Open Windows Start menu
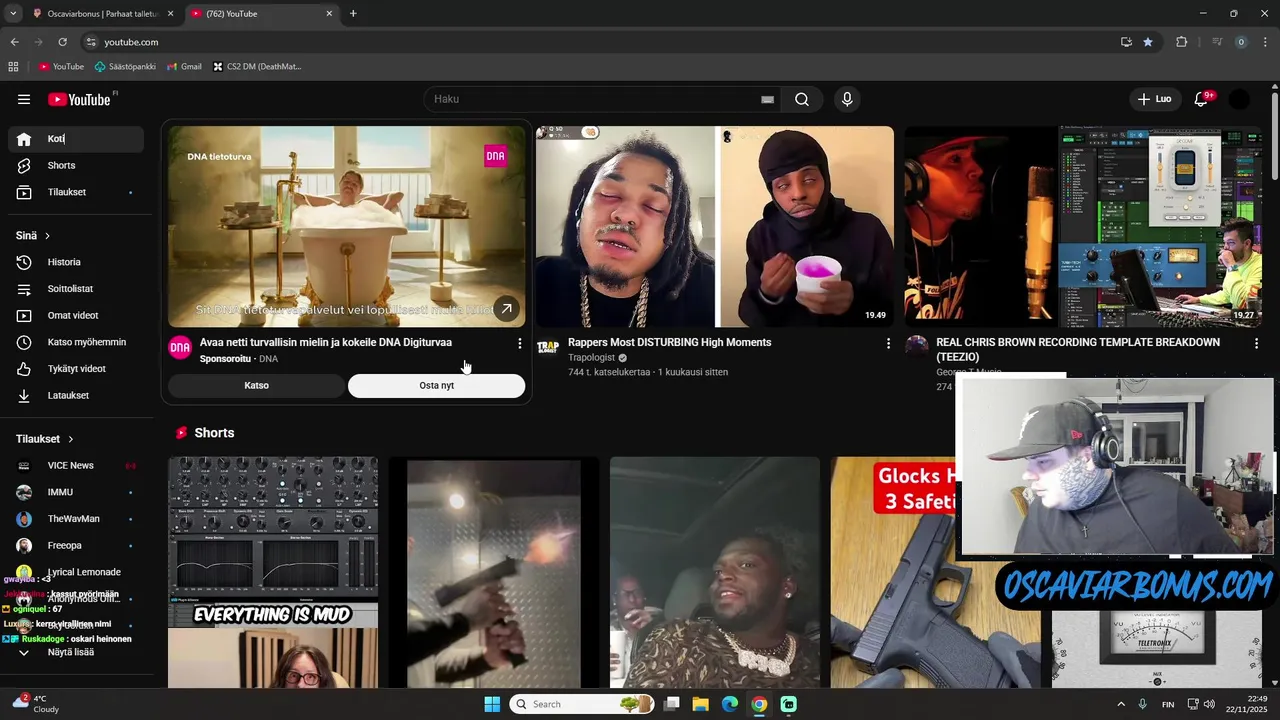The height and width of the screenshot is (720, 1280). point(492,704)
